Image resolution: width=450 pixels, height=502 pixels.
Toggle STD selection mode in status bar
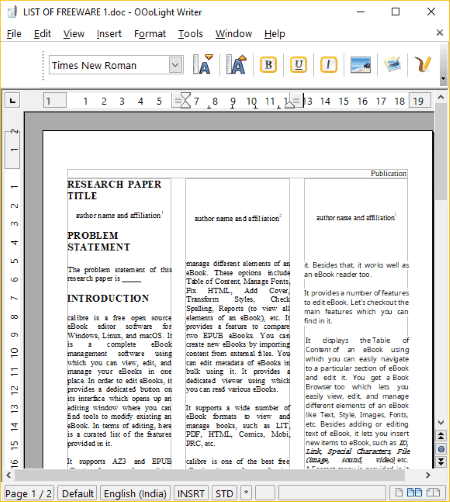(x=224, y=493)
